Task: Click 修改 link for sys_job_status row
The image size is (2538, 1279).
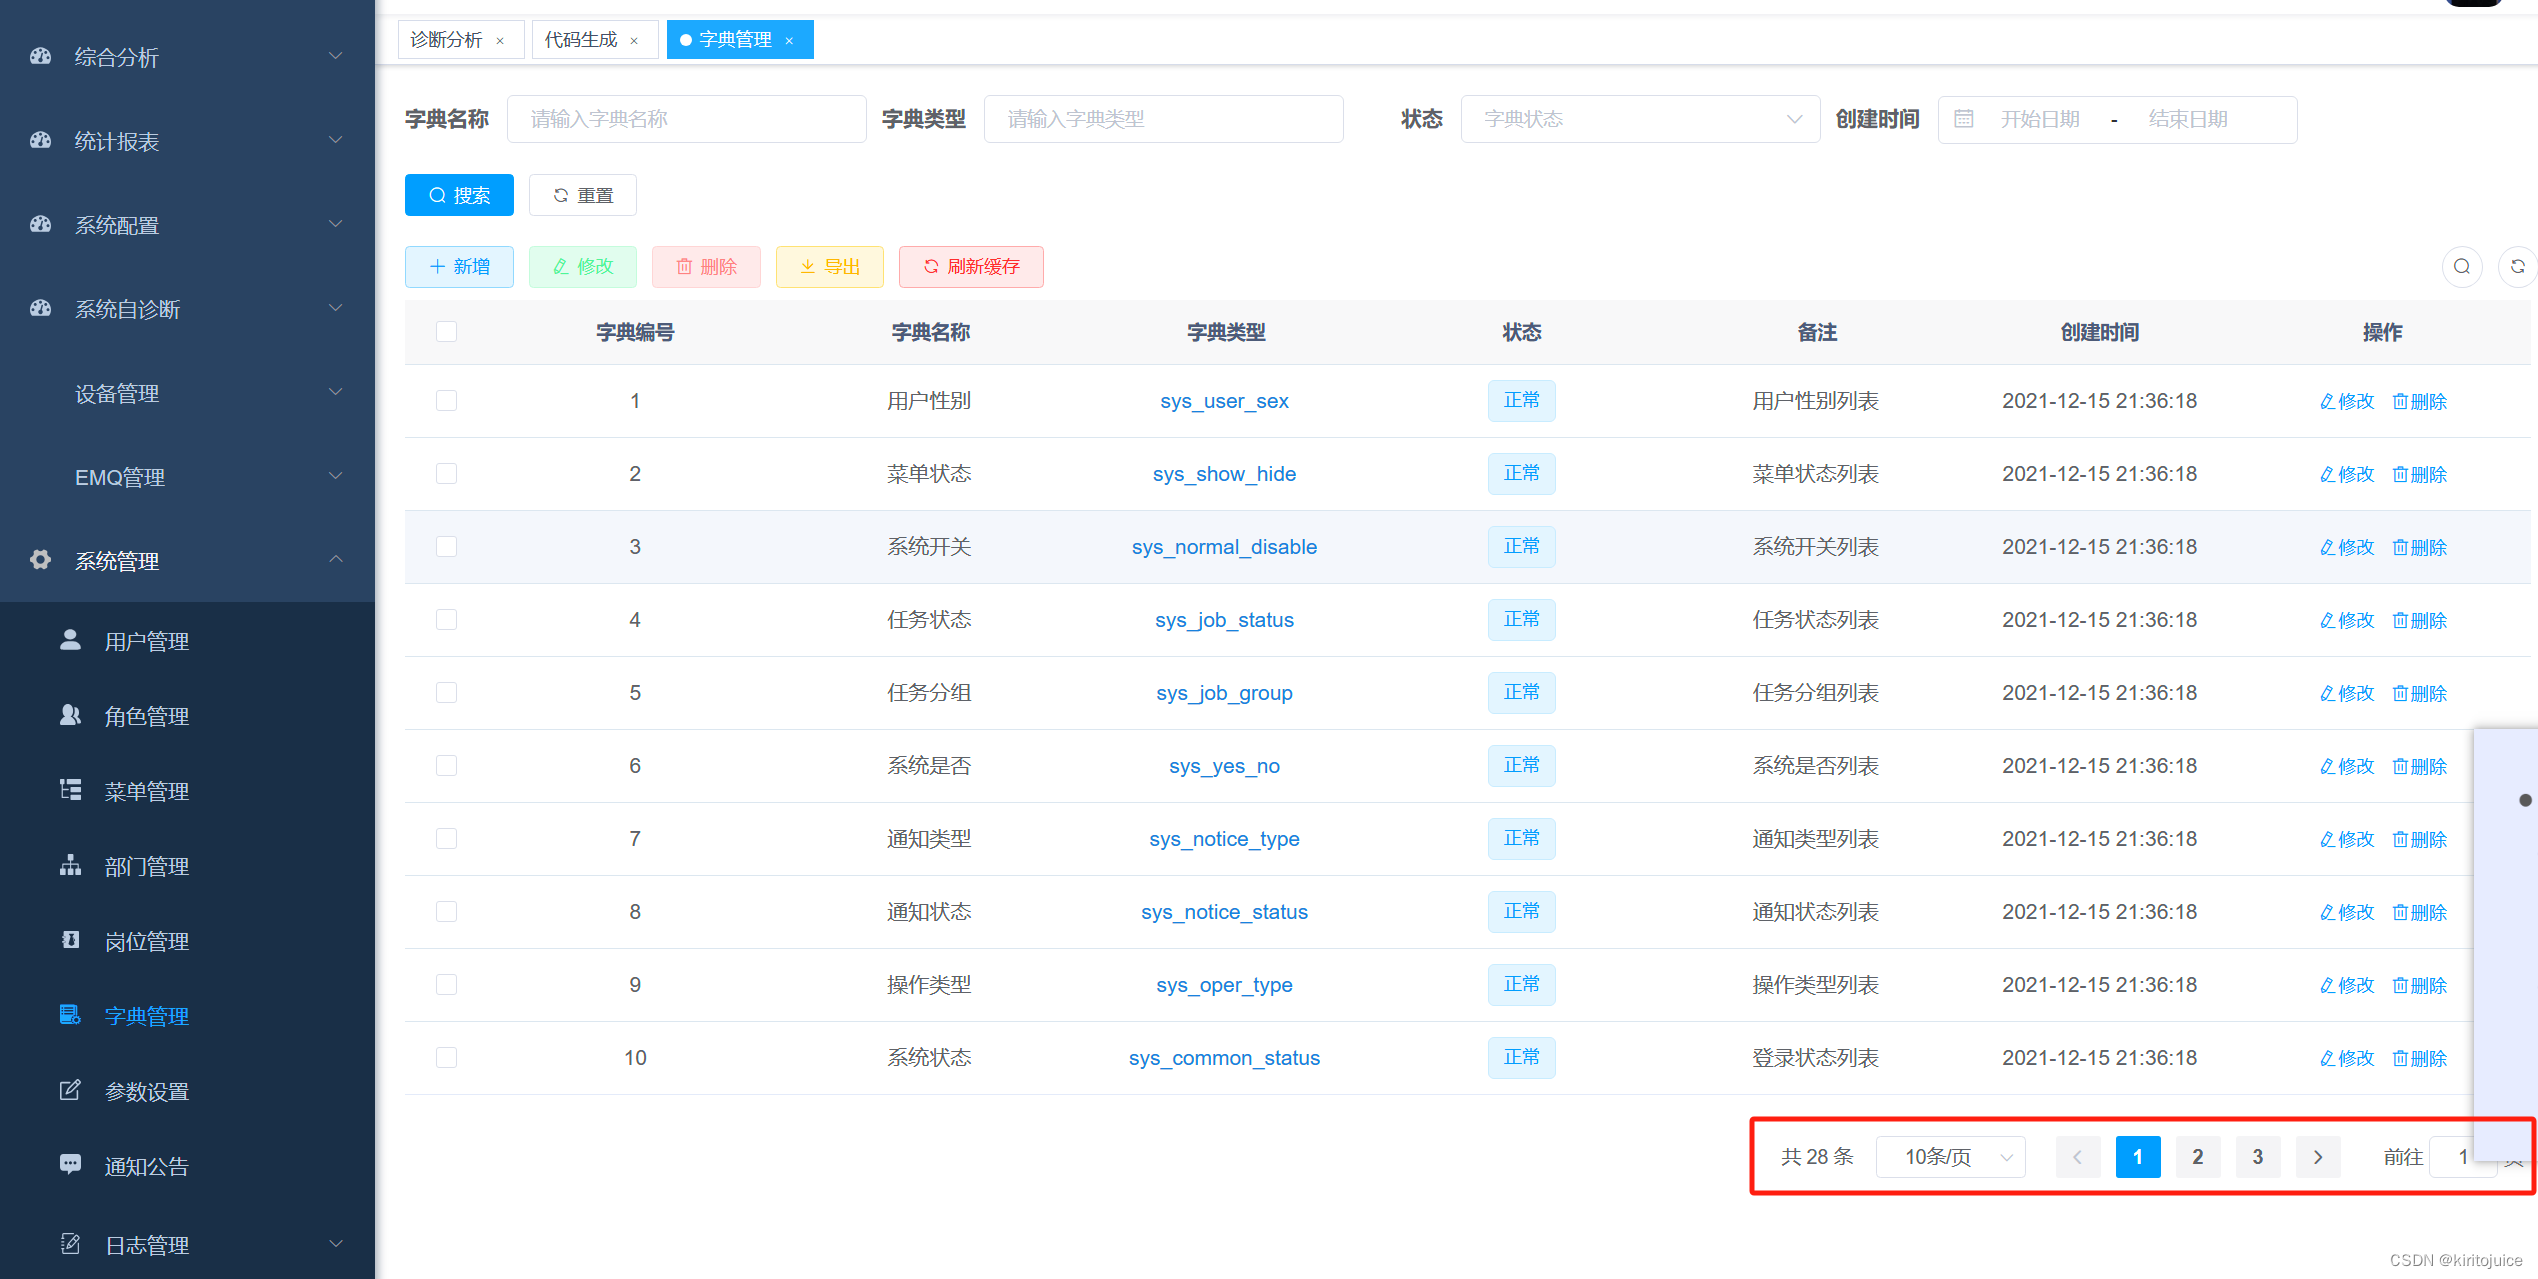Action: coord(2346,620)
